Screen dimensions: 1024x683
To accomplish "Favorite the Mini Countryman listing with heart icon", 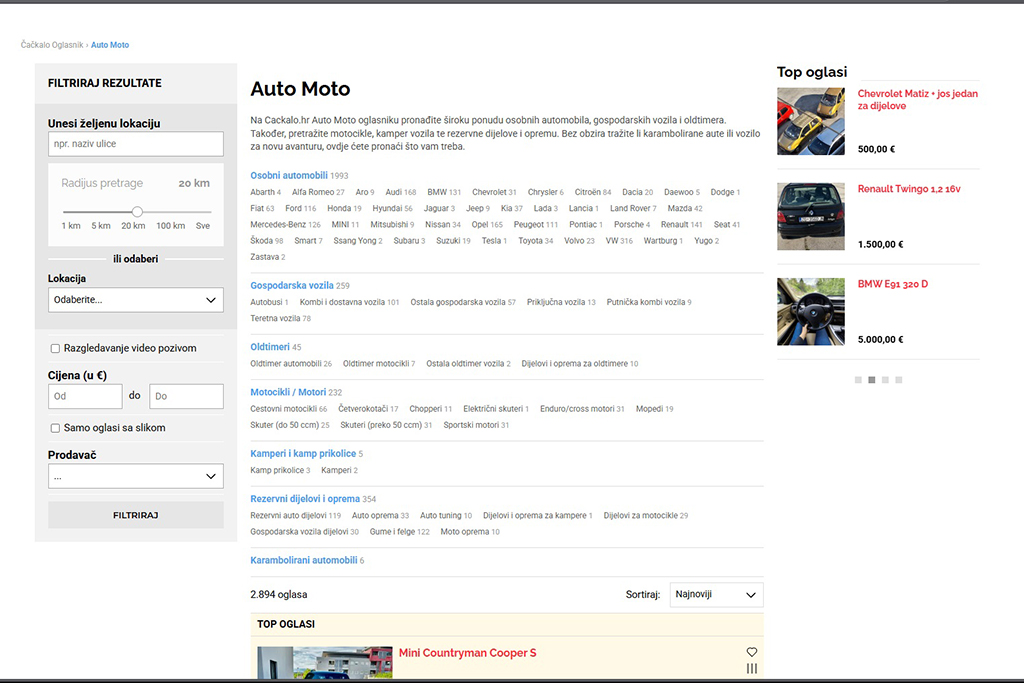I will point(752,653).
